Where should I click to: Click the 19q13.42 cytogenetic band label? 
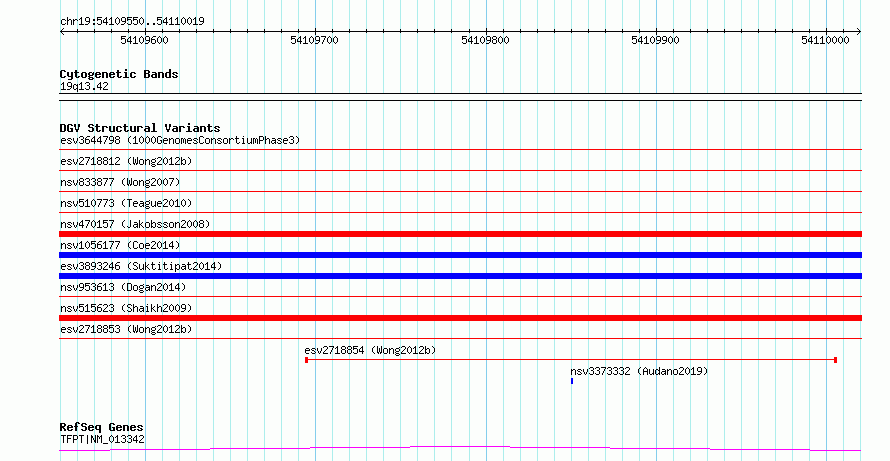[84, 87]
